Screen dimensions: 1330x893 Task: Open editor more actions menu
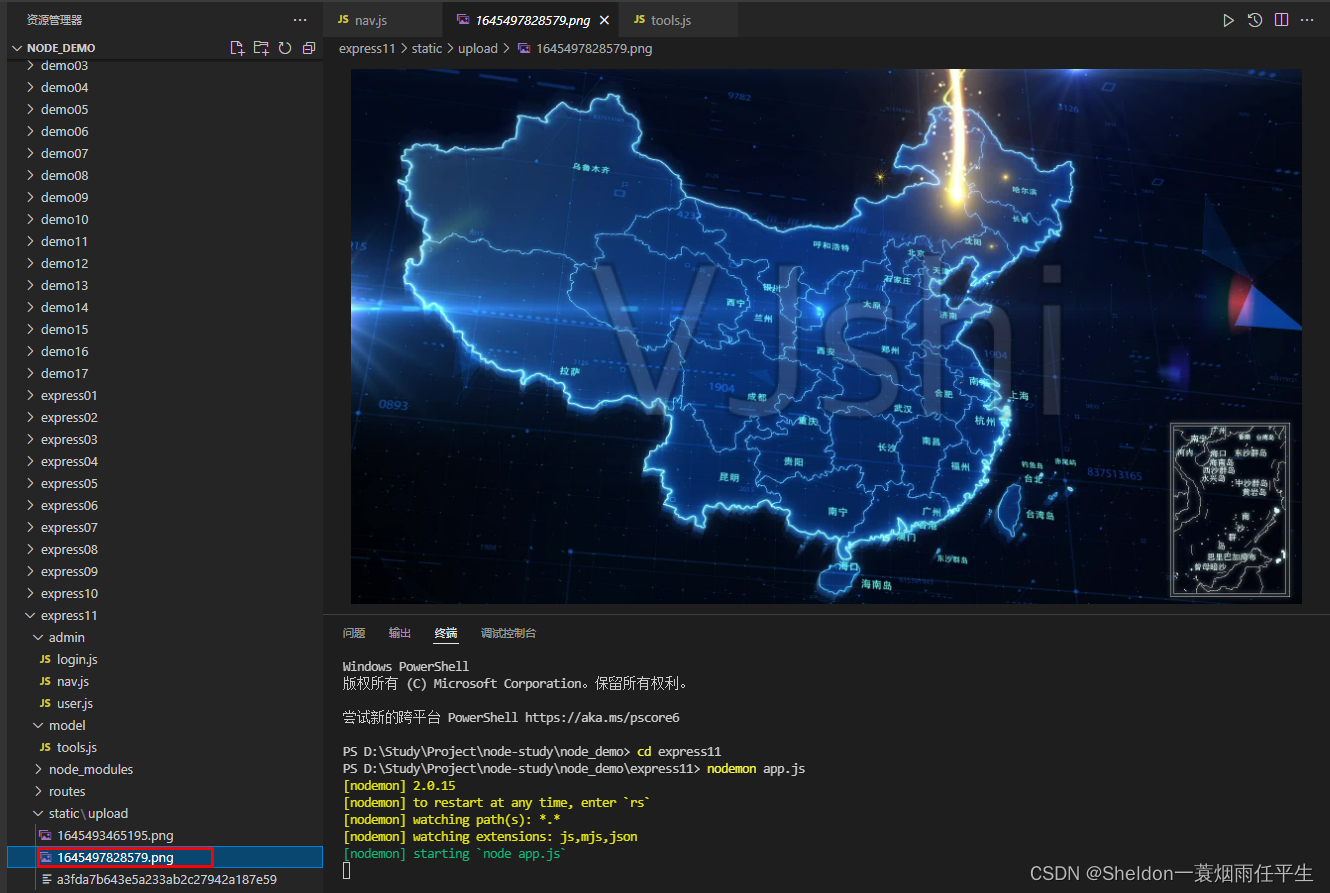point(1307,20)
